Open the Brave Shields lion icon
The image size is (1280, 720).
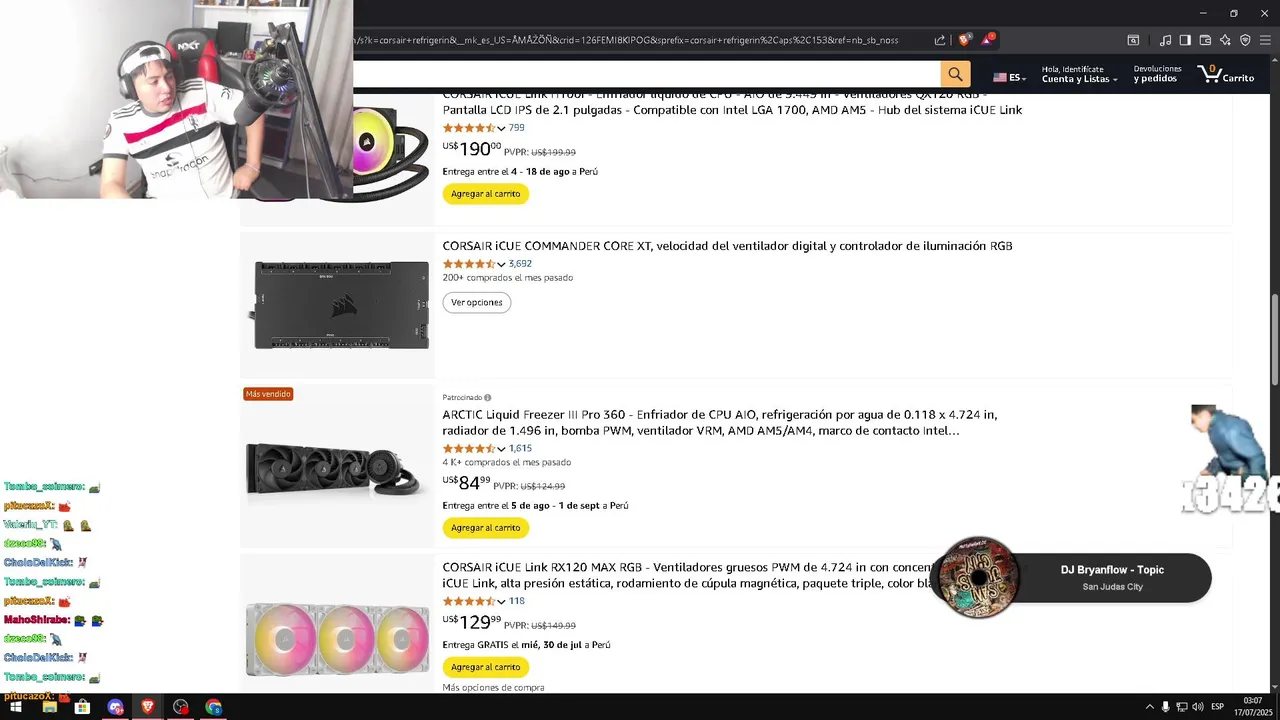point(964,40)
